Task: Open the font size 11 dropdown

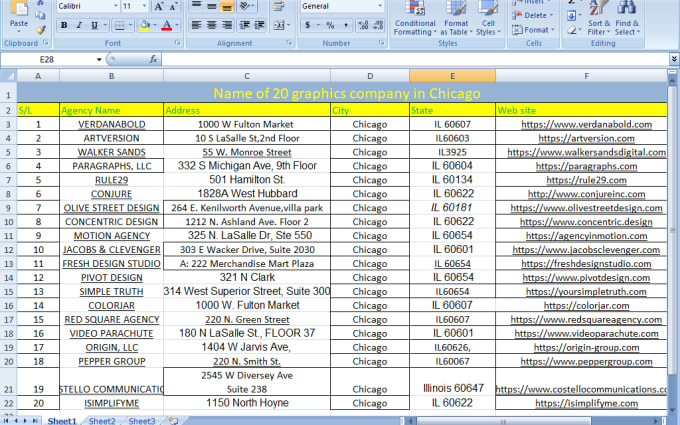Action: tap(144, 6)
